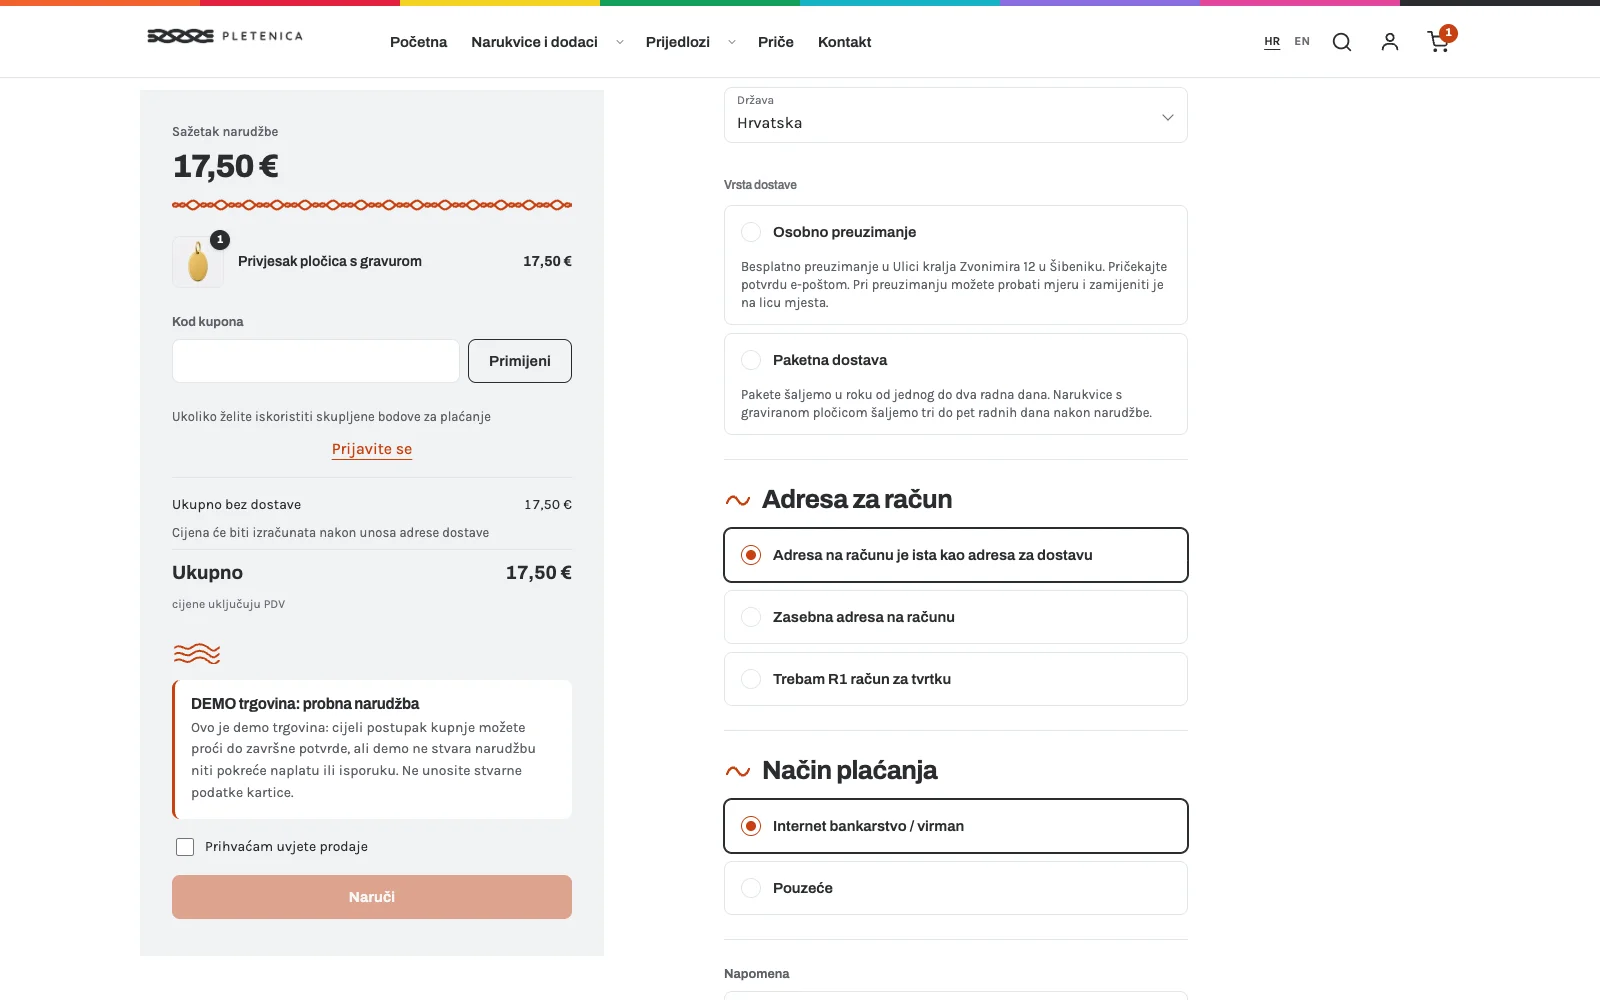Select Internet bankarstvo / virman payment
The height and width of the screenshot is (1000, 1600).
[956, 826]
